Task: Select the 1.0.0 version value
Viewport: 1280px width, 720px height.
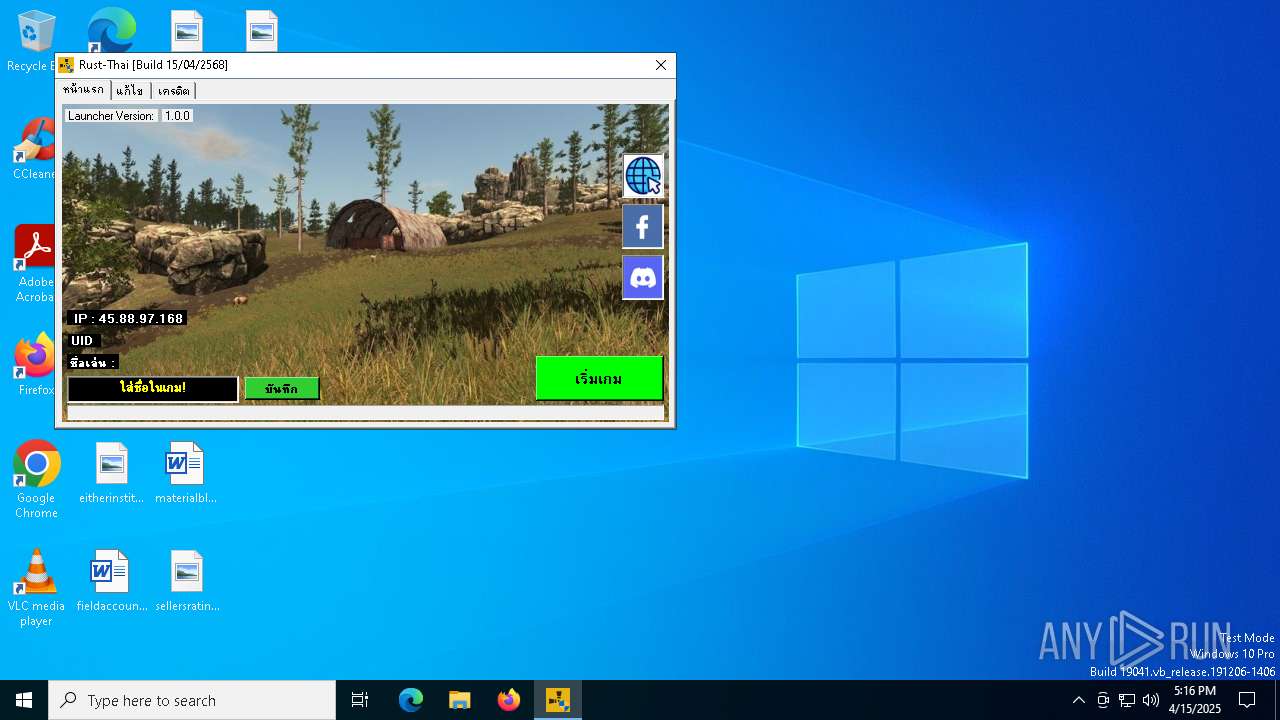Action: tap(177, 116)
